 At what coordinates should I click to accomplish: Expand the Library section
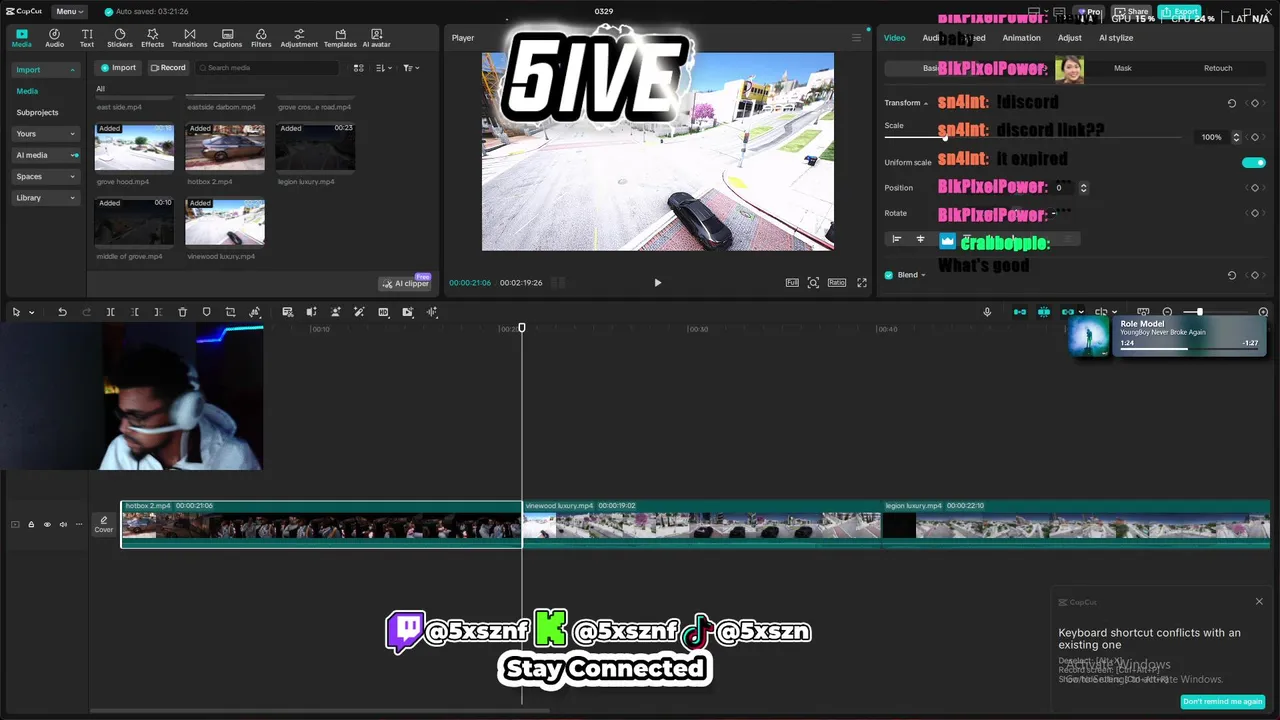click(x=45, y=198)
